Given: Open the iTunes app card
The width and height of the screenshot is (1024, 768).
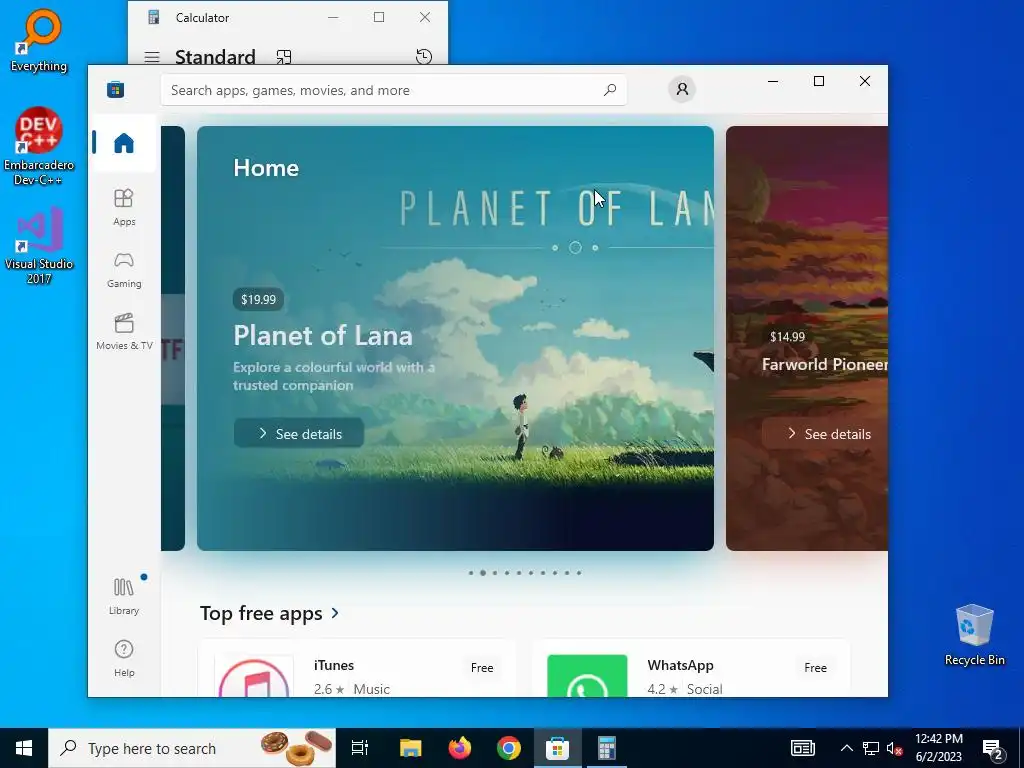Looking at the screenshot, I should click(x=357, y=669).
